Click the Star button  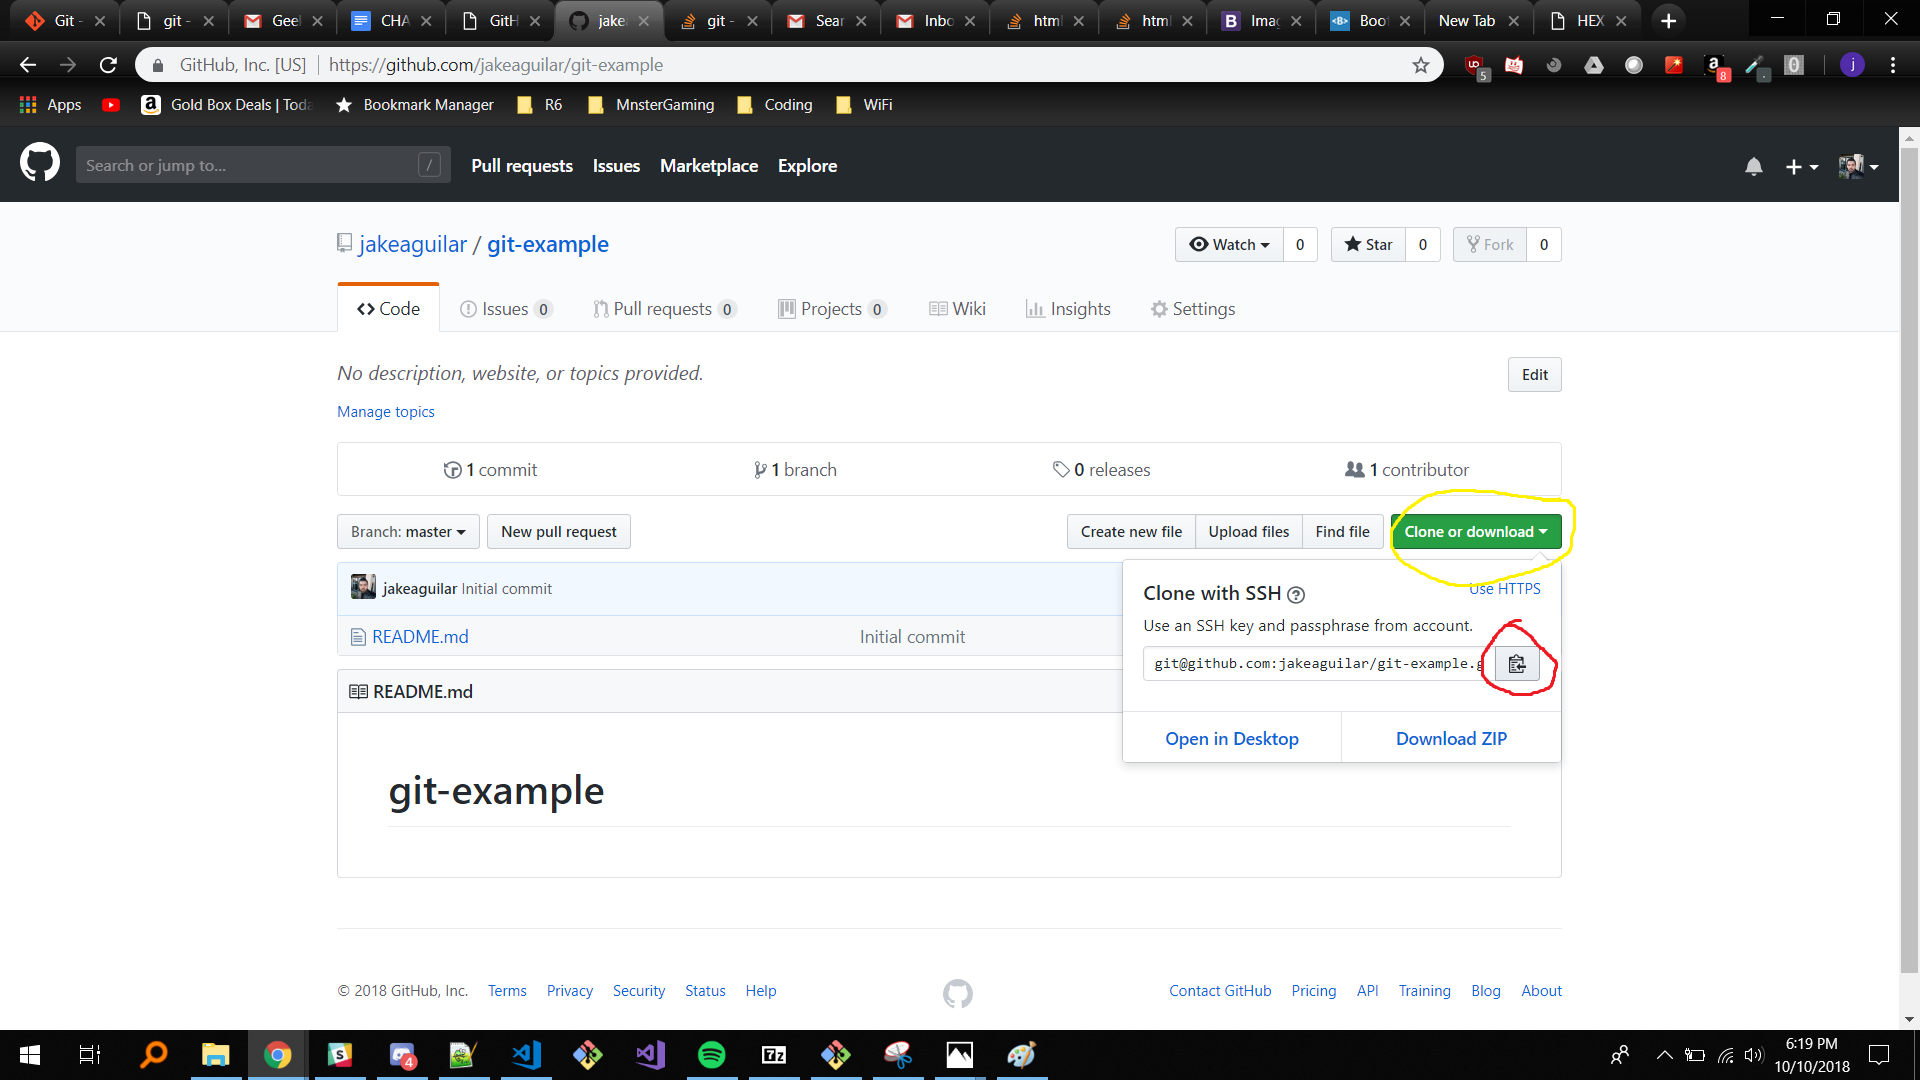point(1368,244)
